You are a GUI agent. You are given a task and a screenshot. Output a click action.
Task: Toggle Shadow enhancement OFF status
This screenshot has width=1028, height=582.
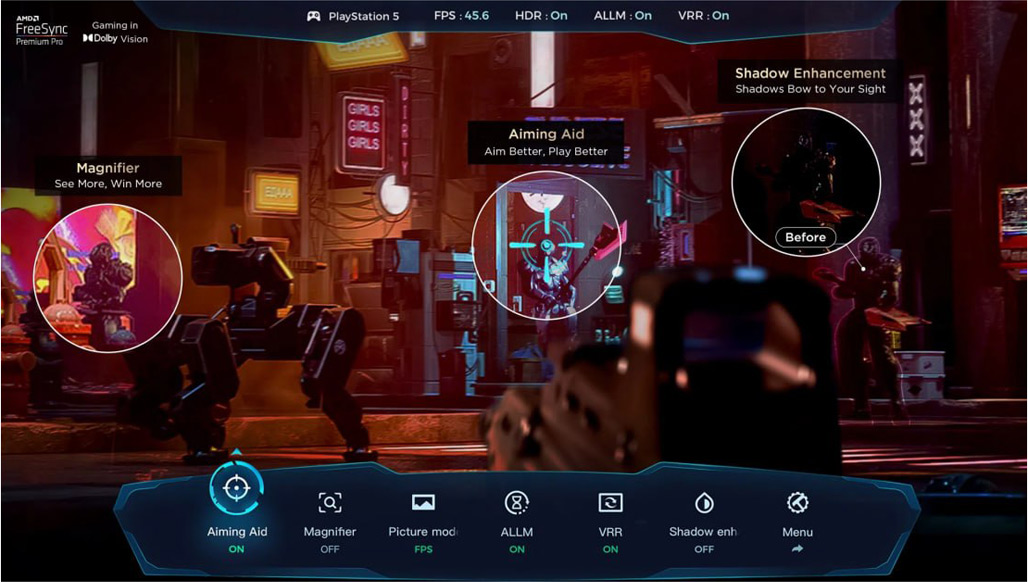(704, 549)
